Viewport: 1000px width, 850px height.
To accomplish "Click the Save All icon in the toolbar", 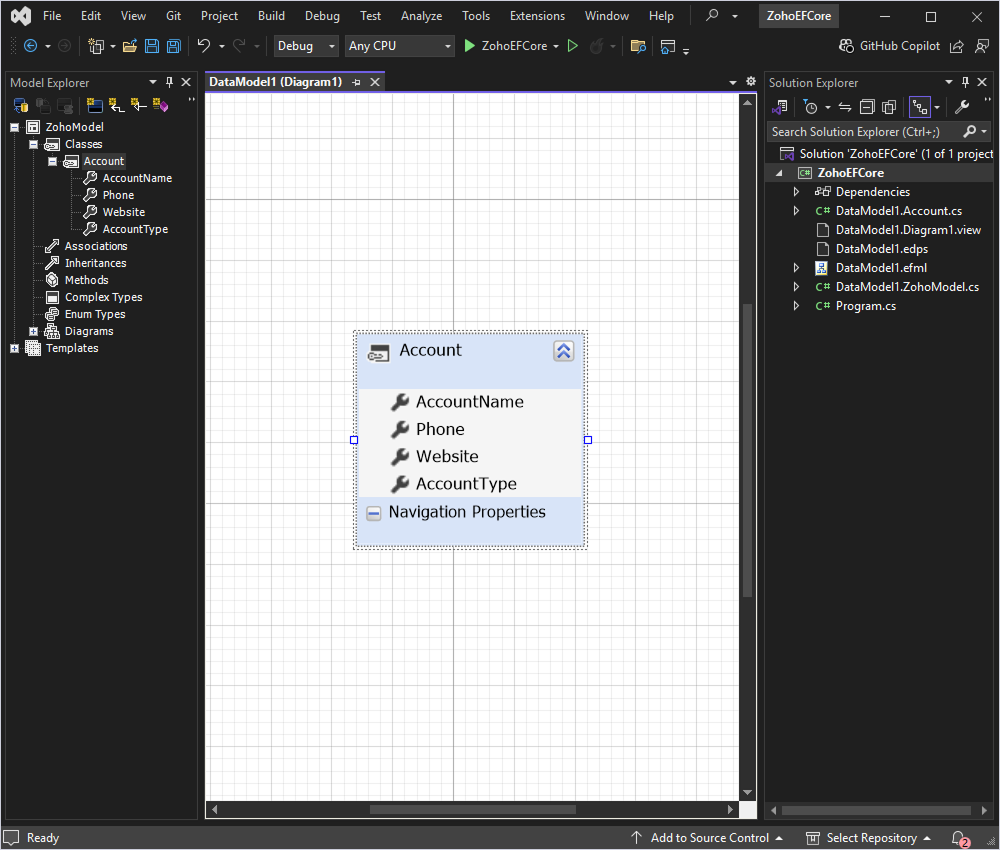I will (171, 46).
